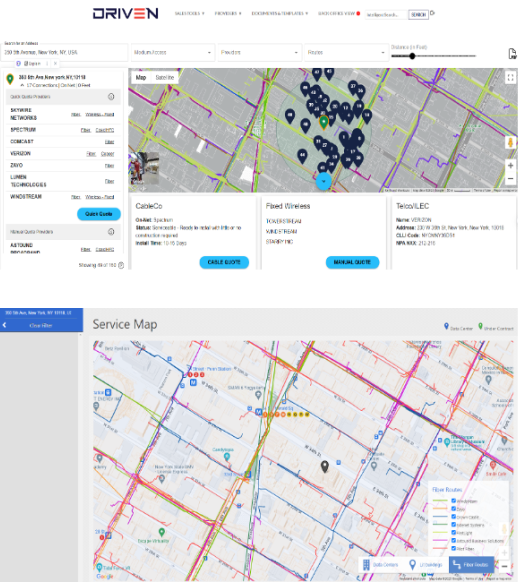The image size is (518, 582).
Task: Click Fiber link for Astound Broadband
Action: point(86,249)
